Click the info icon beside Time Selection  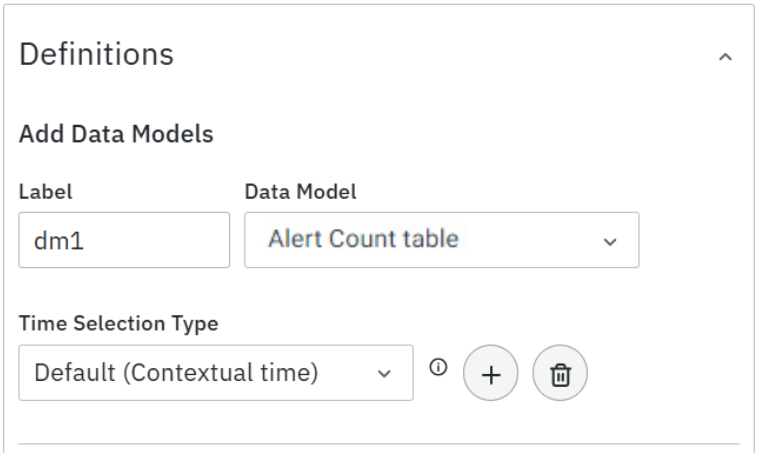click(x=436, y=367)
